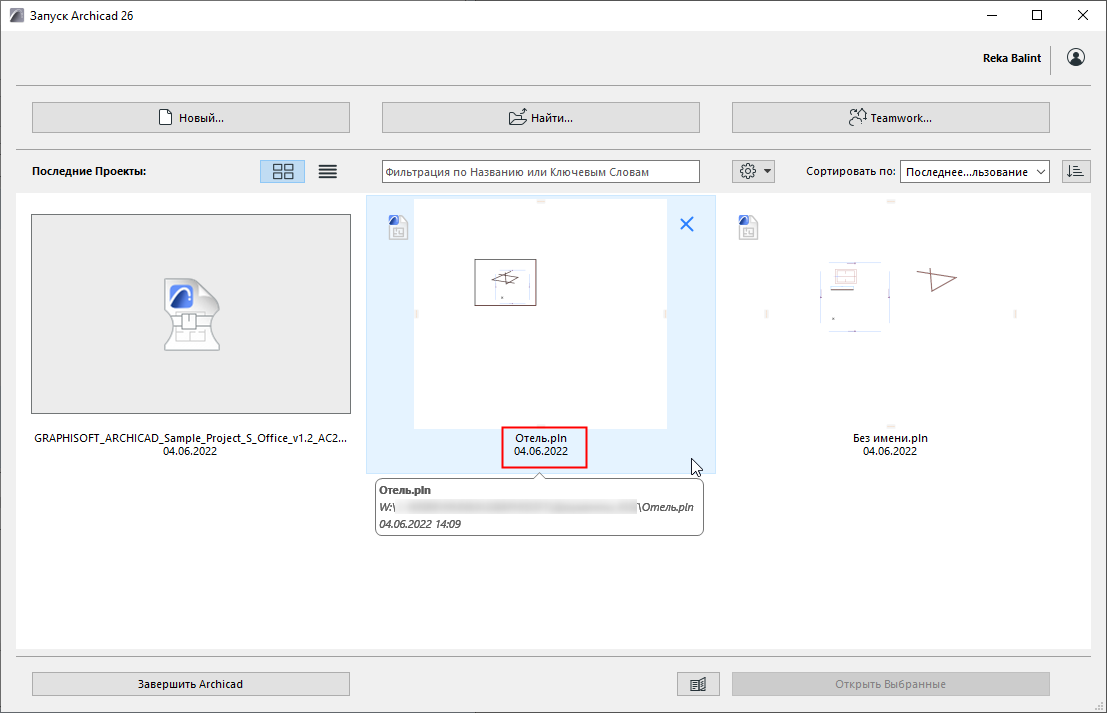Image resolution: width=1107 pixels, height=713 pixels.
Task: Click the Новый... new project button
Action: (191, 118)
